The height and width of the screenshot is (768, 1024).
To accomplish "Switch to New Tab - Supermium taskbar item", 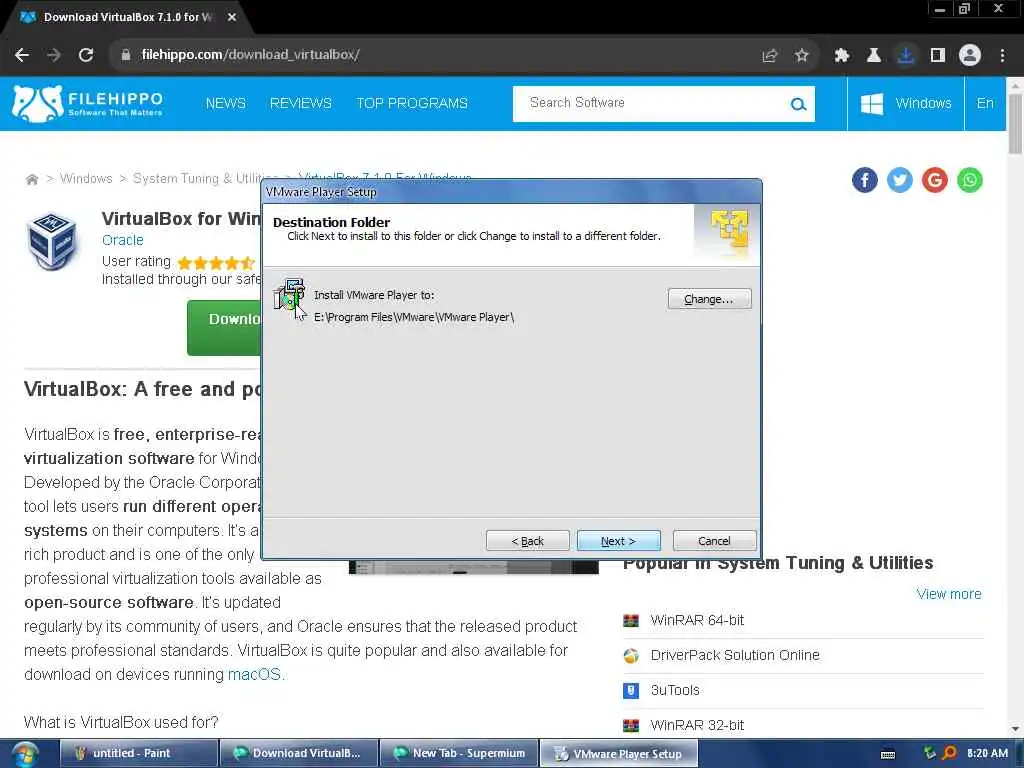I will (x=459, y=753).
